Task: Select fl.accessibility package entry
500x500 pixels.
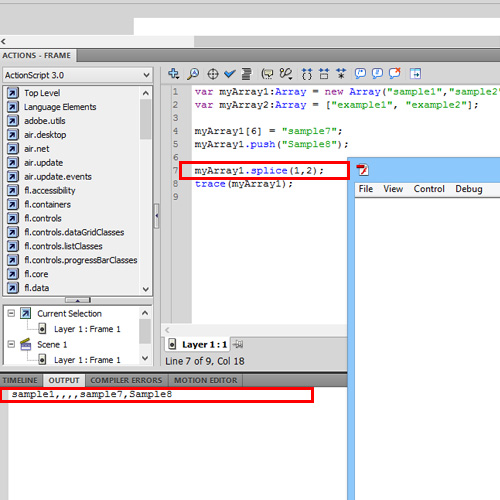Action: 50,191
